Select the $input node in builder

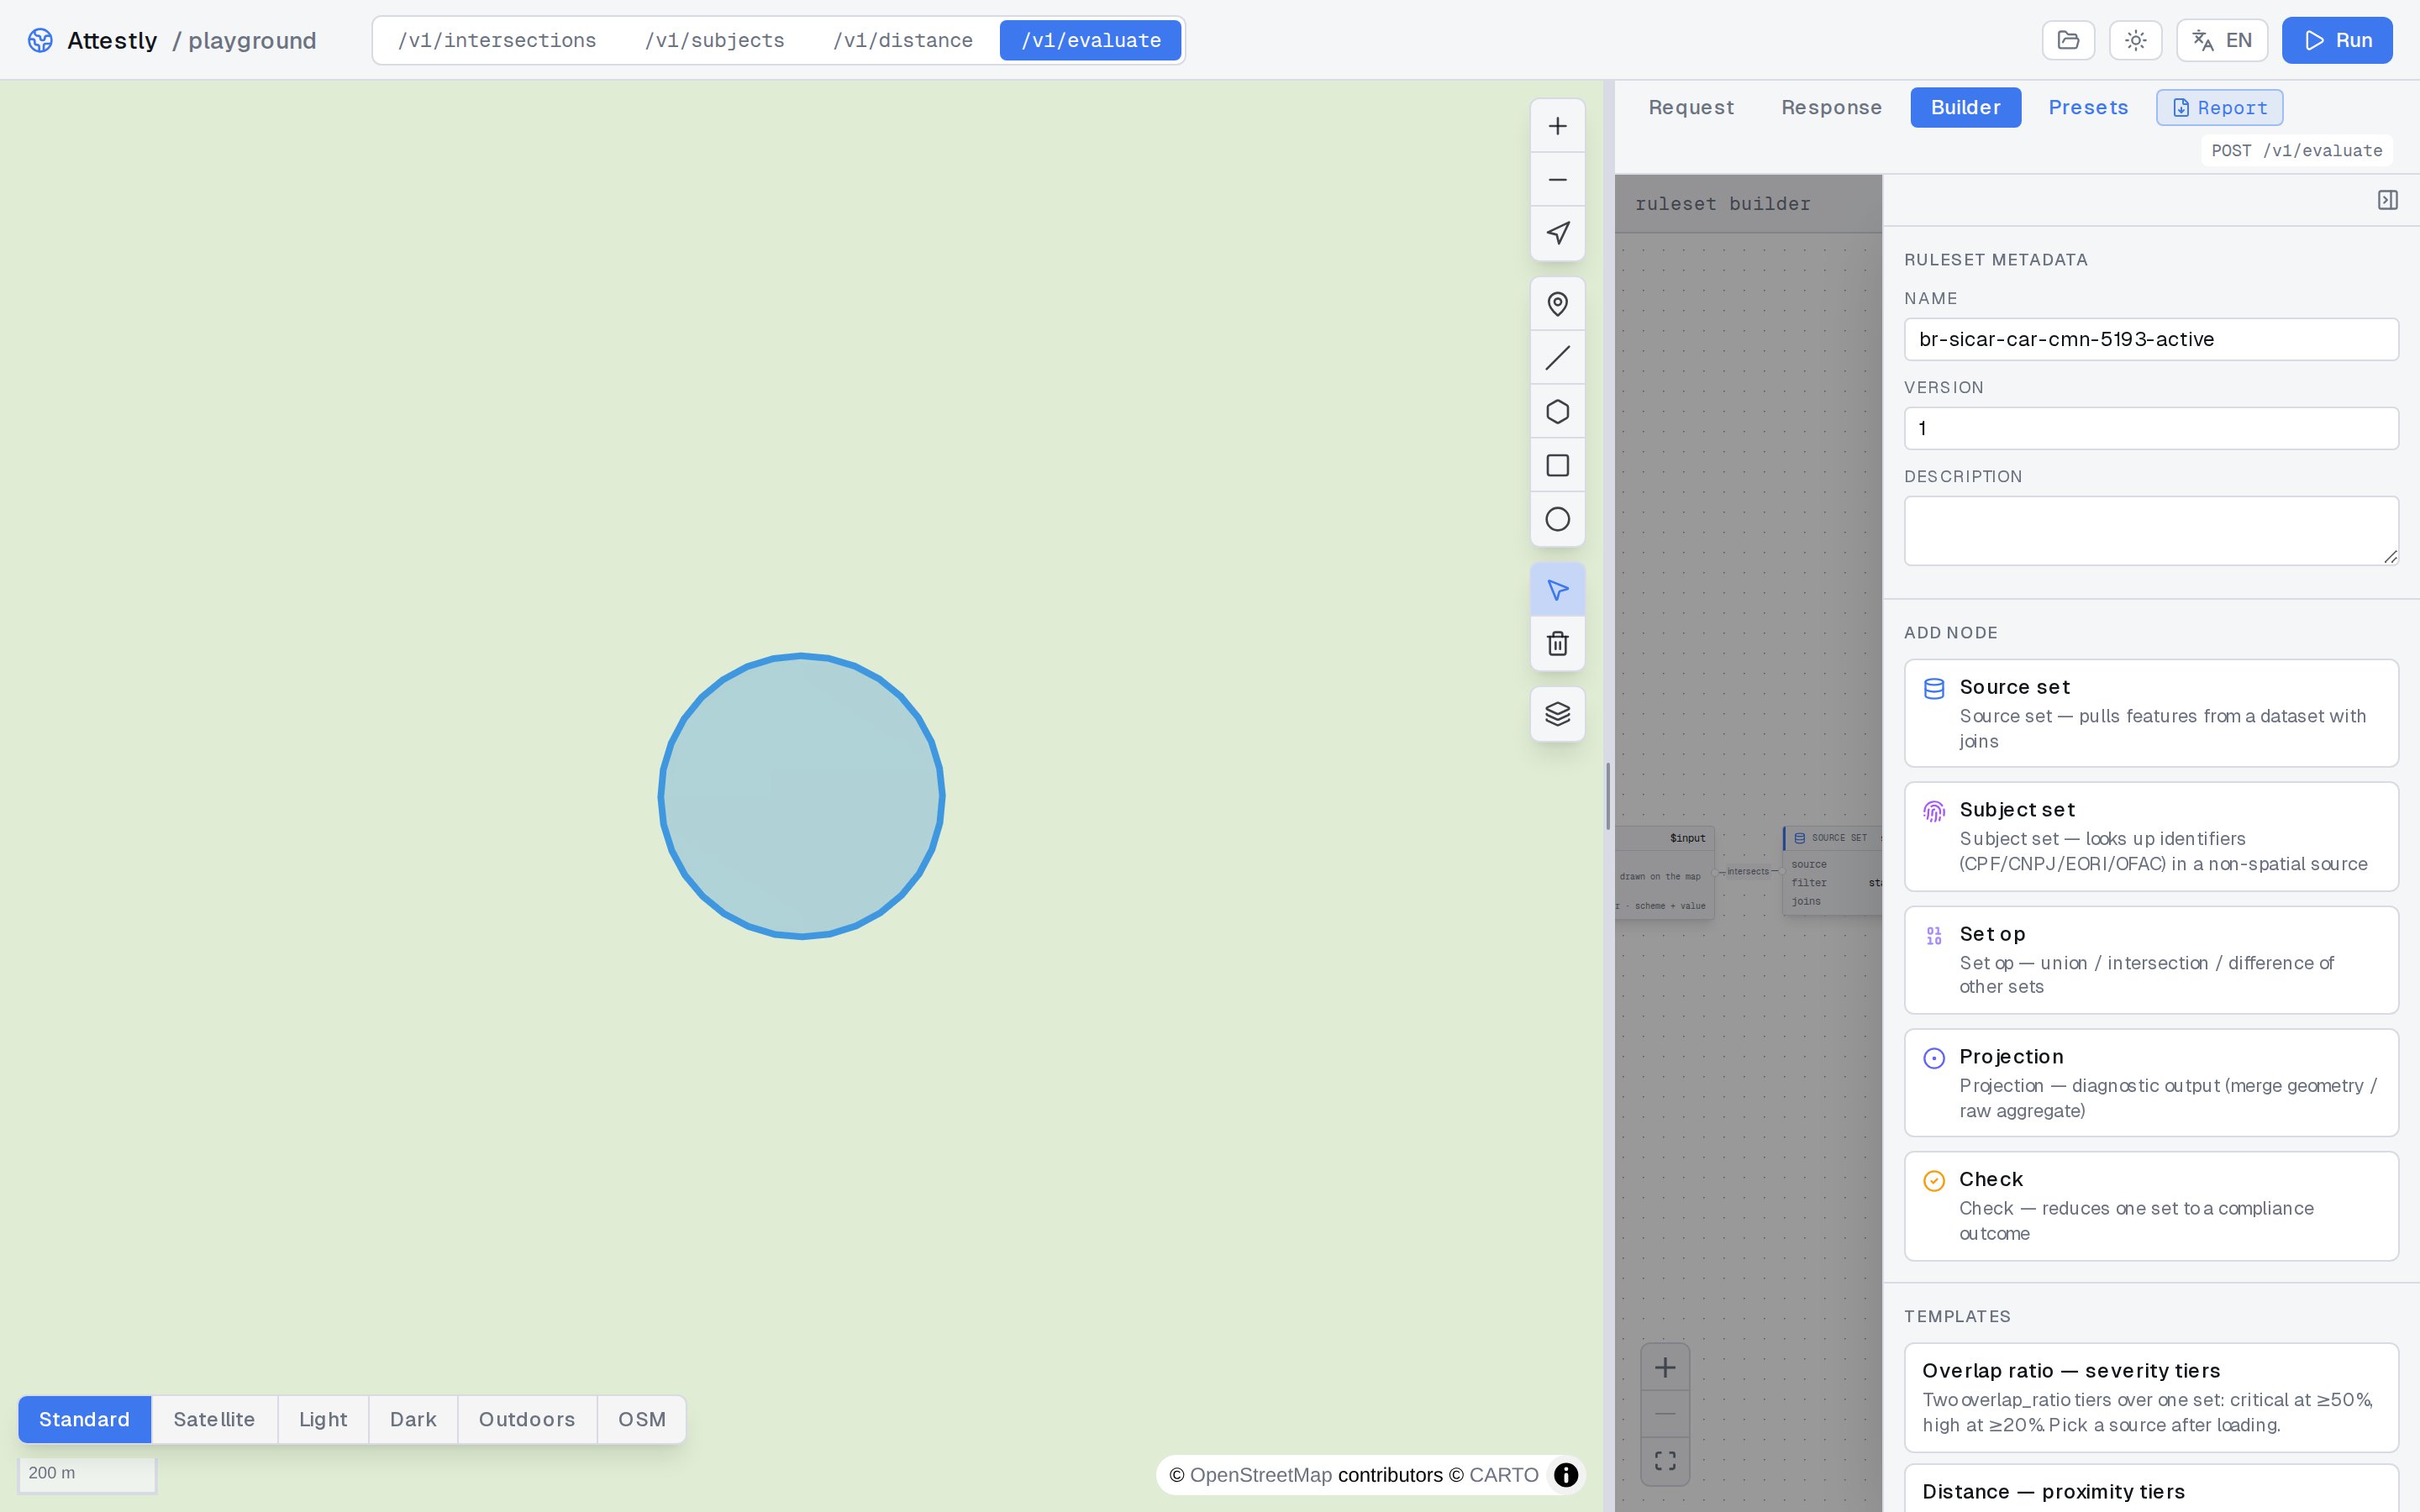pyautogui.click(x=1665, y=872)
